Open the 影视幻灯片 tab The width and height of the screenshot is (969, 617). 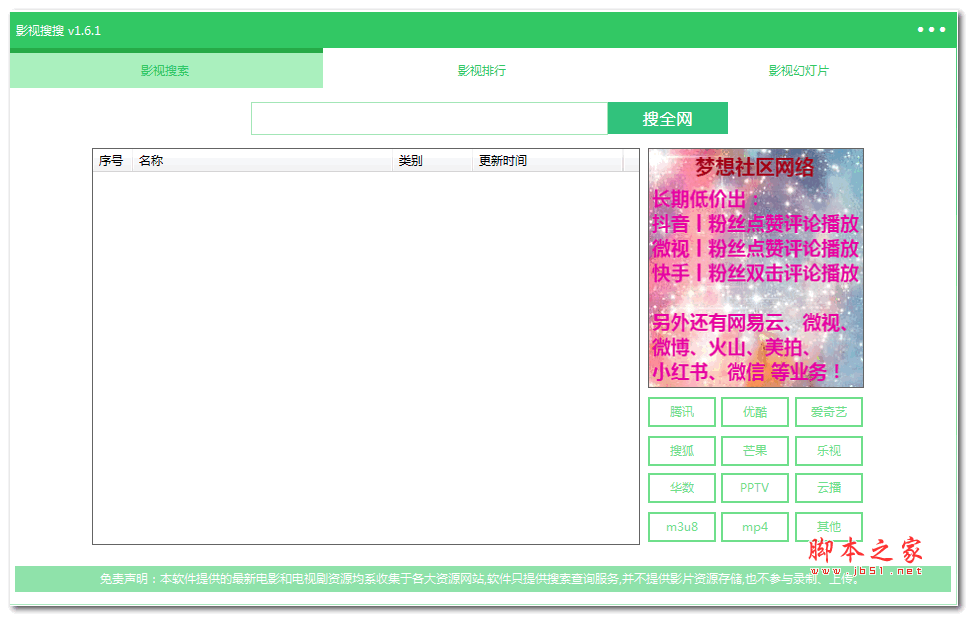(798, 70)
